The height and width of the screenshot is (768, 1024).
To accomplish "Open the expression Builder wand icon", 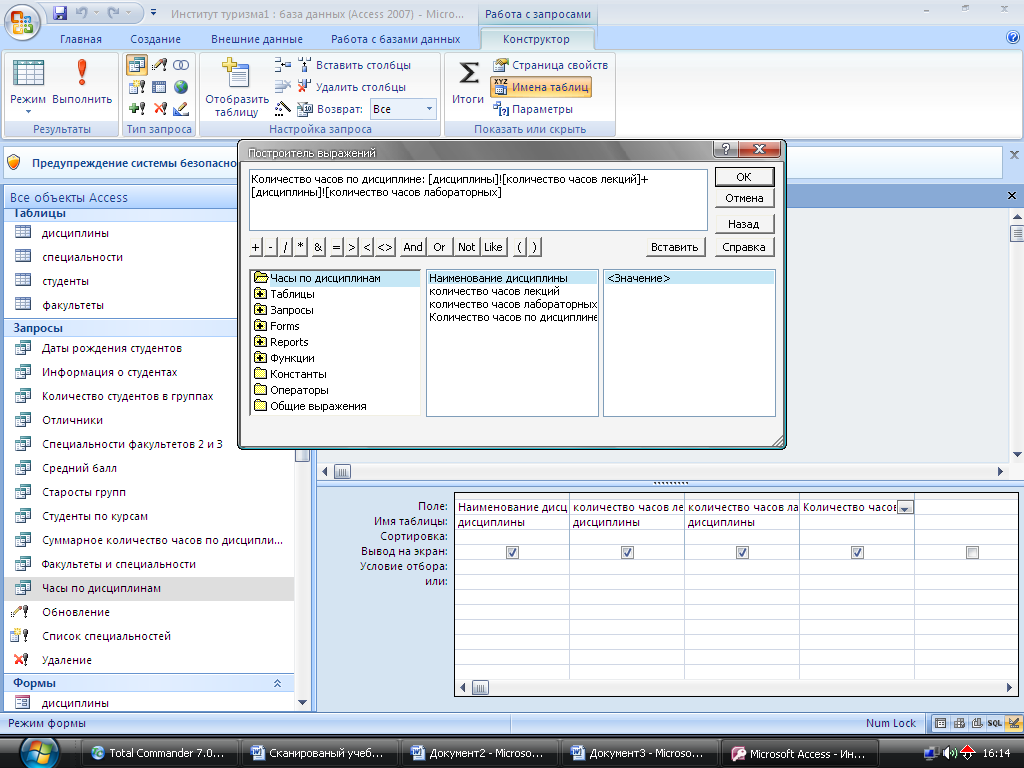I will (x=282, y=108).
